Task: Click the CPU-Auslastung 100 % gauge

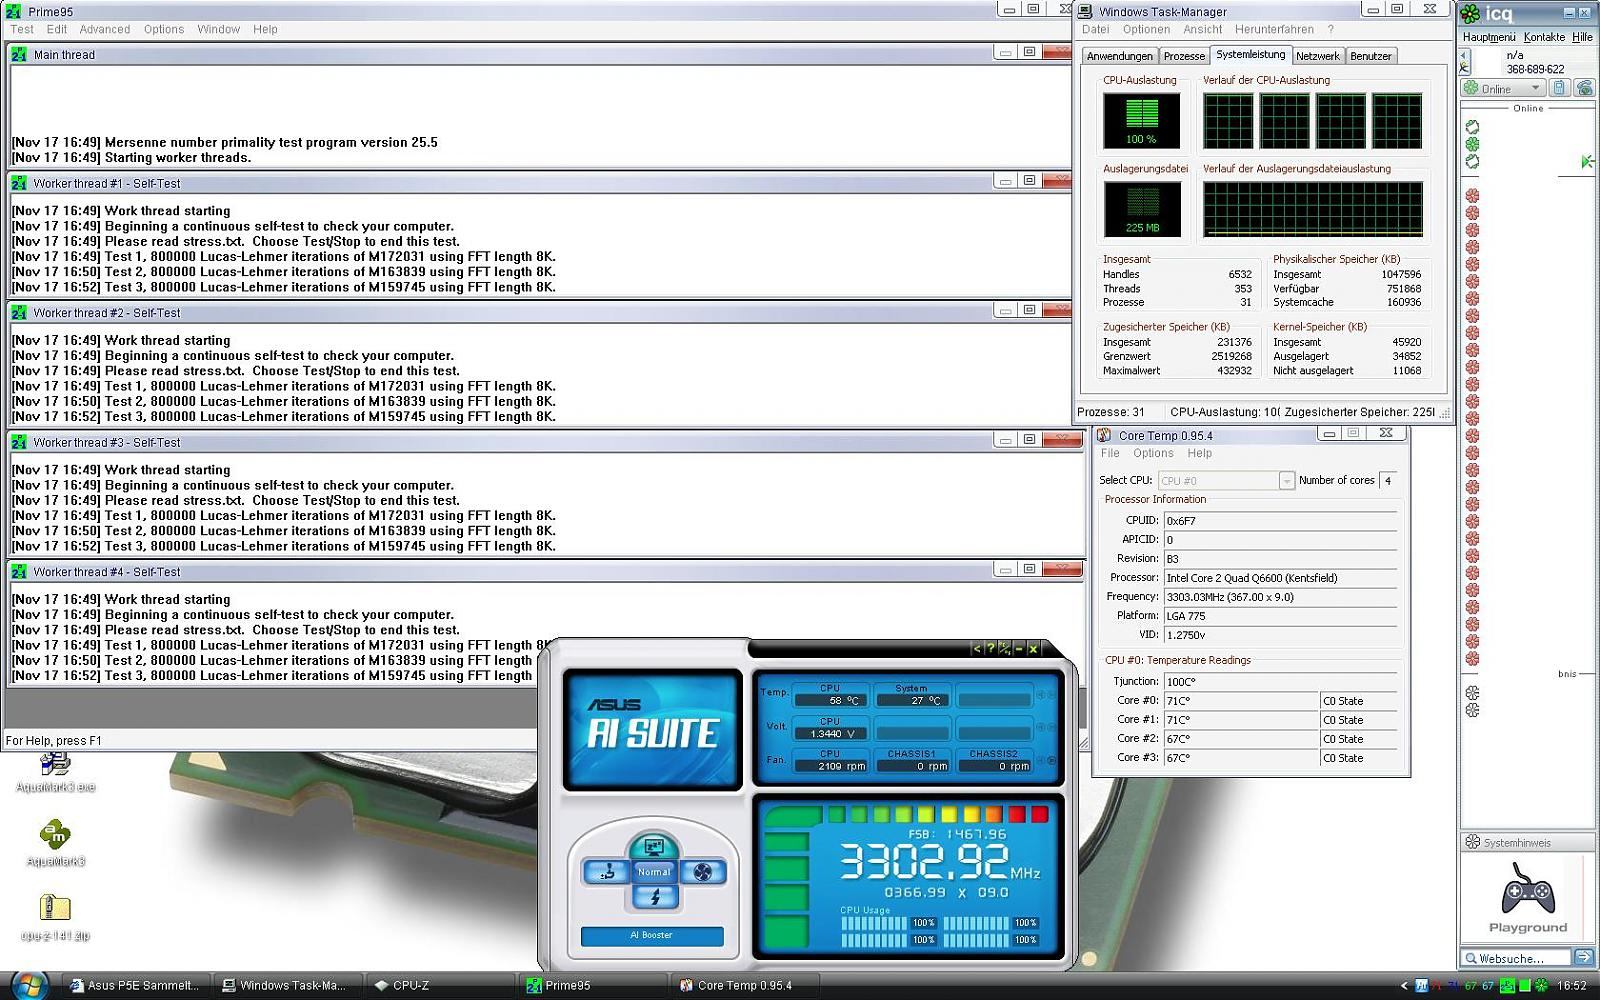Action: tap(1141, 121)
